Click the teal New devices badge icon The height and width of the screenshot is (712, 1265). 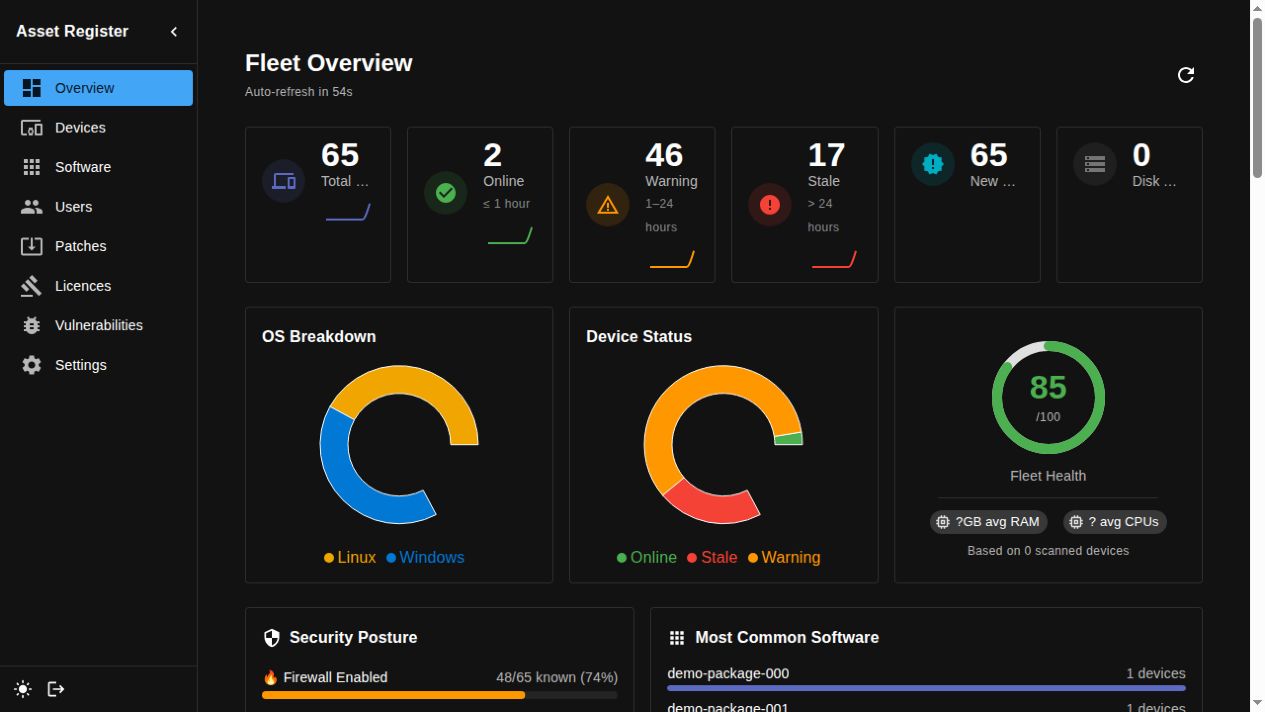[x=933, y=164]
